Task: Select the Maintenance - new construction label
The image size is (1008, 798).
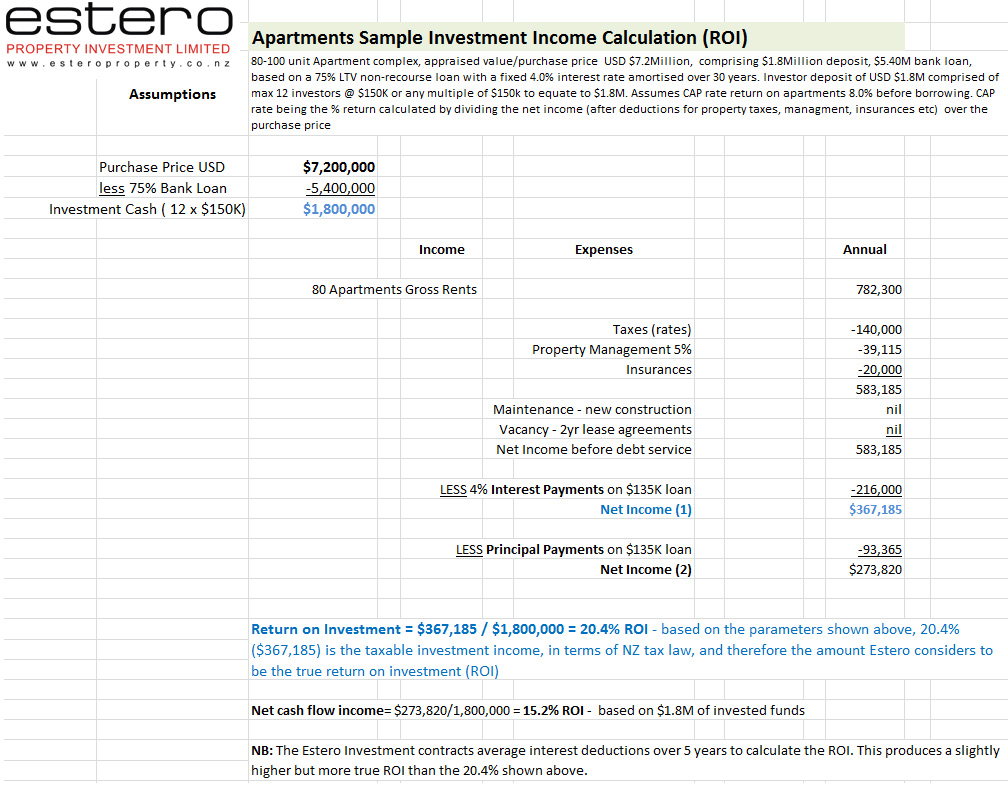Action: [x=592, y=409]
